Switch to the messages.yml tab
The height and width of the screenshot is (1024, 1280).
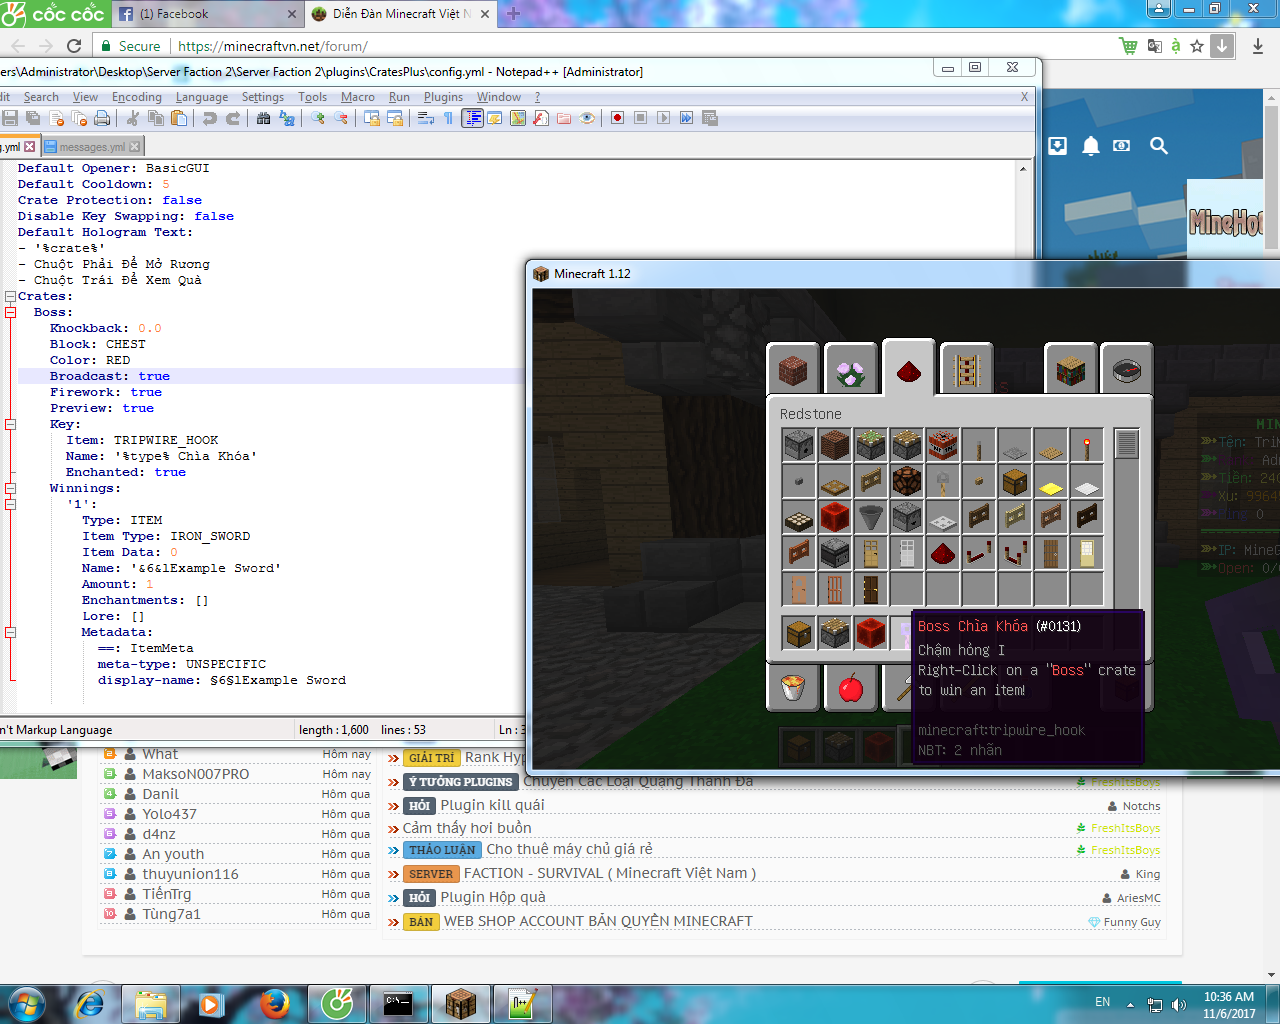[92, 147]
